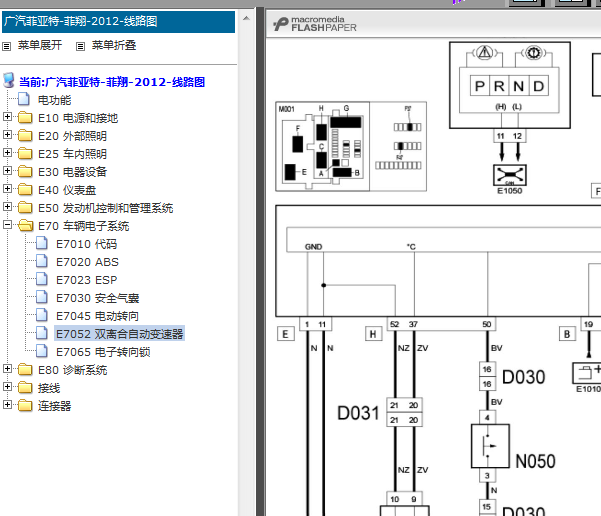This screenshot has height=516, width=601.
Task: Click the folder icon for E10 电源和接地
Action: point(25,117)
